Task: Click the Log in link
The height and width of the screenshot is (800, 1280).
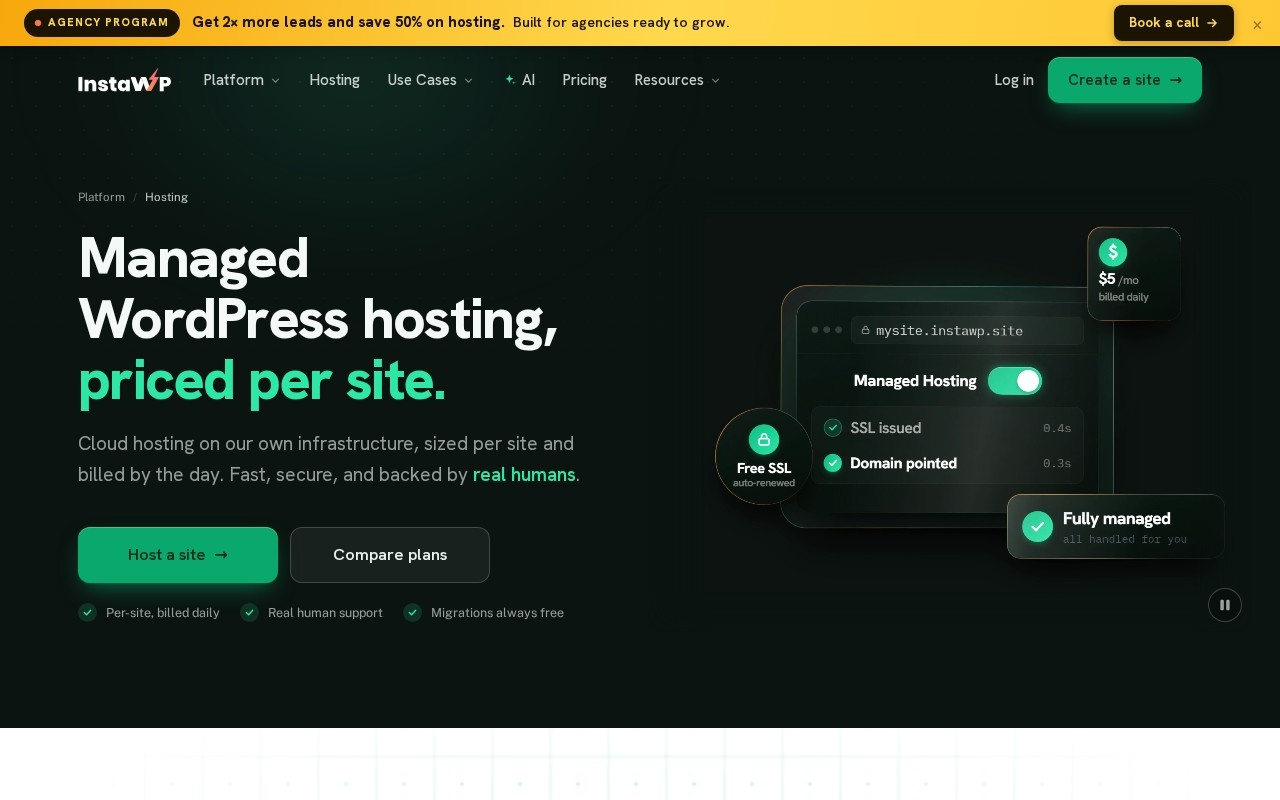Action: 1014,80
